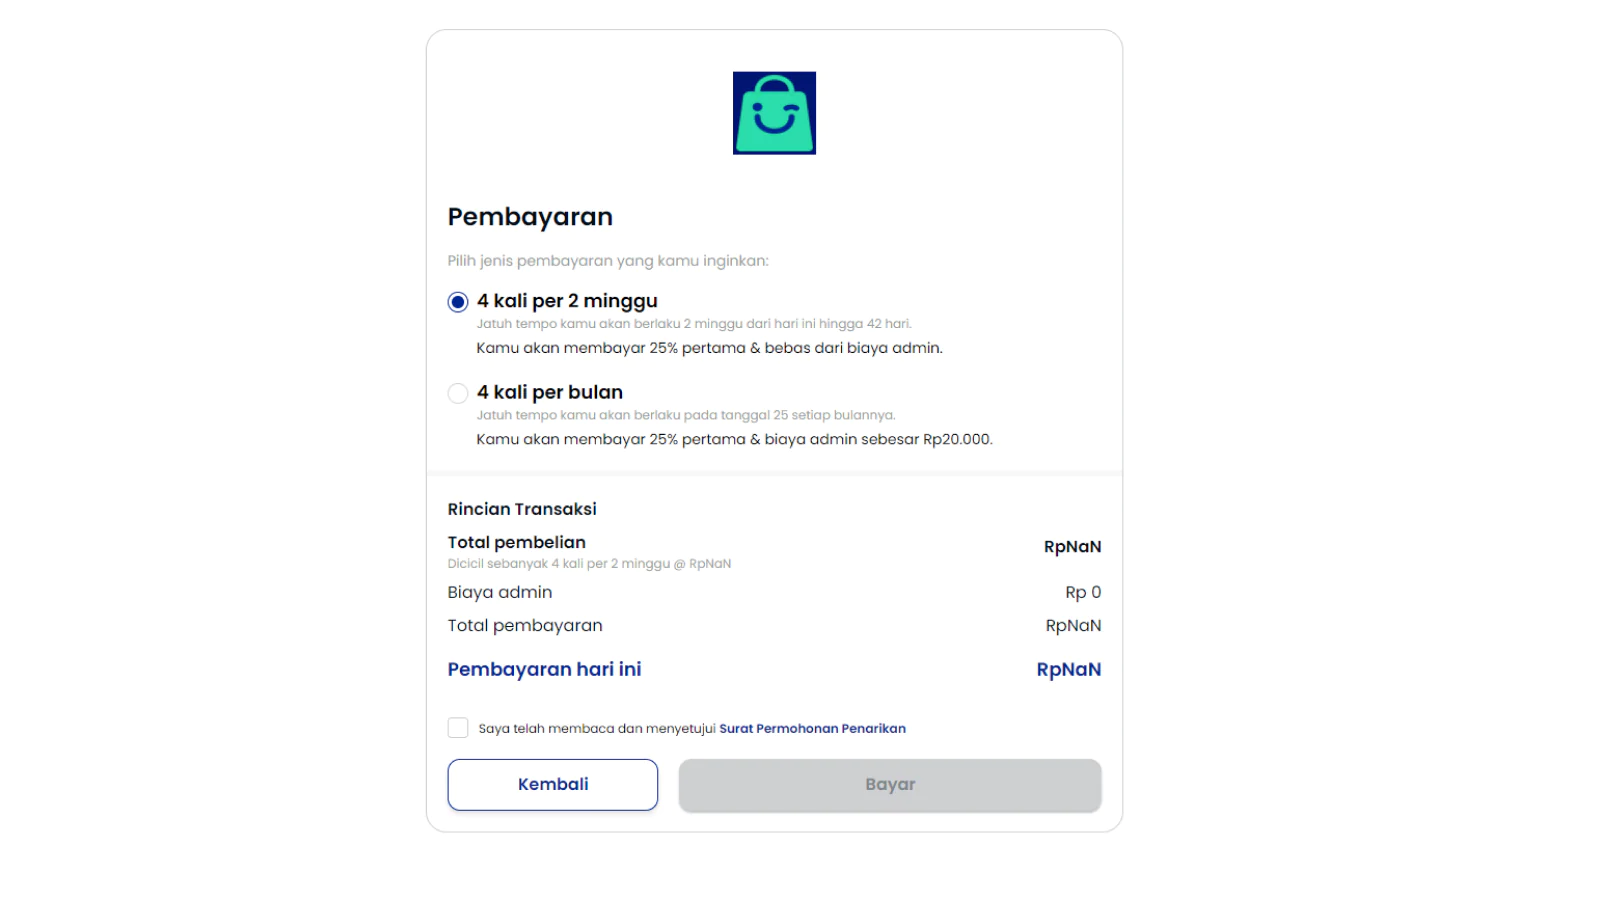This screenshot has width=1600, height=900.
Task: Select the "4 kali per 2 minggu" radio button
Action: 458,302
